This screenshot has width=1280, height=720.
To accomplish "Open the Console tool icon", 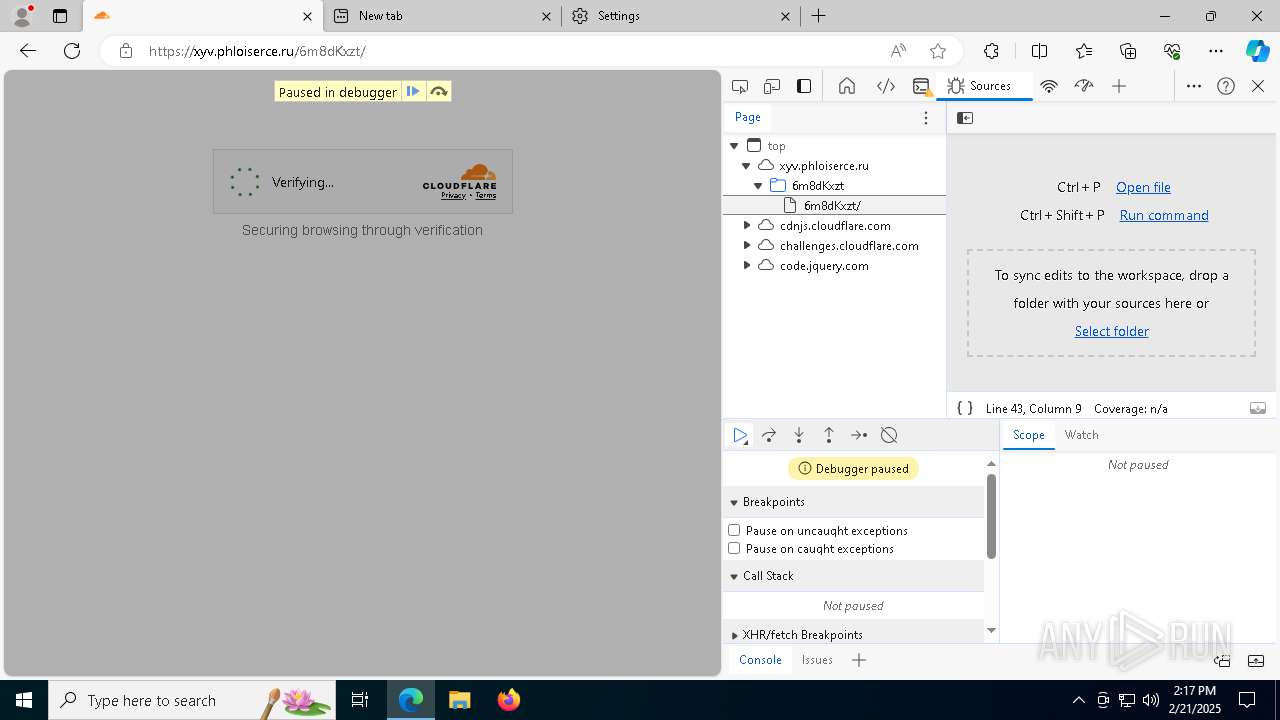I will coord(921,86).
